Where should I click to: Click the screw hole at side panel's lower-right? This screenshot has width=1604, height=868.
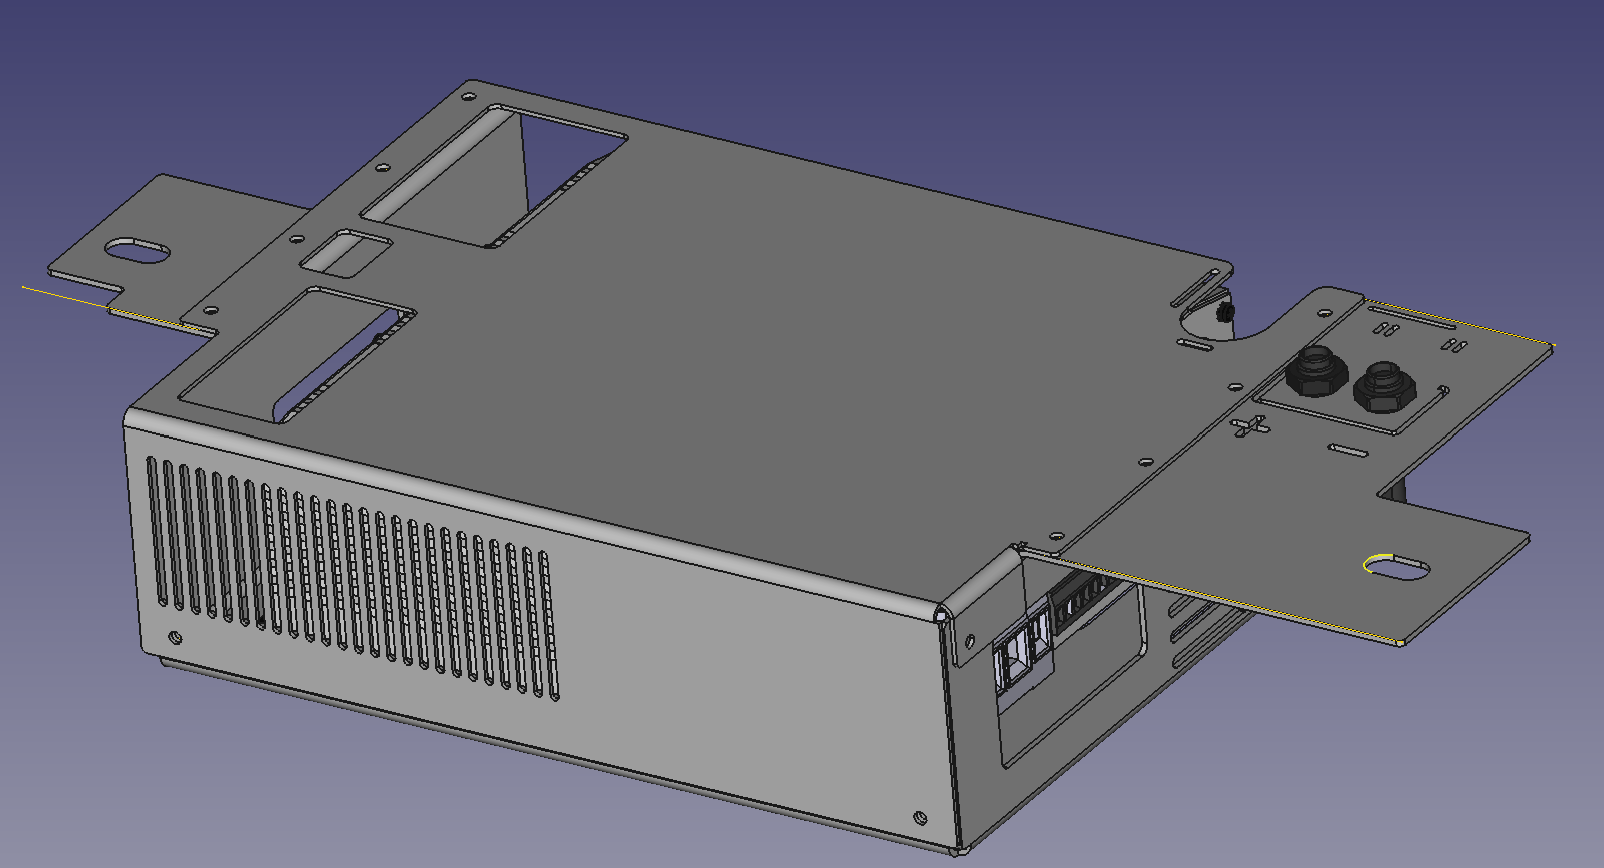click(919, 817)
